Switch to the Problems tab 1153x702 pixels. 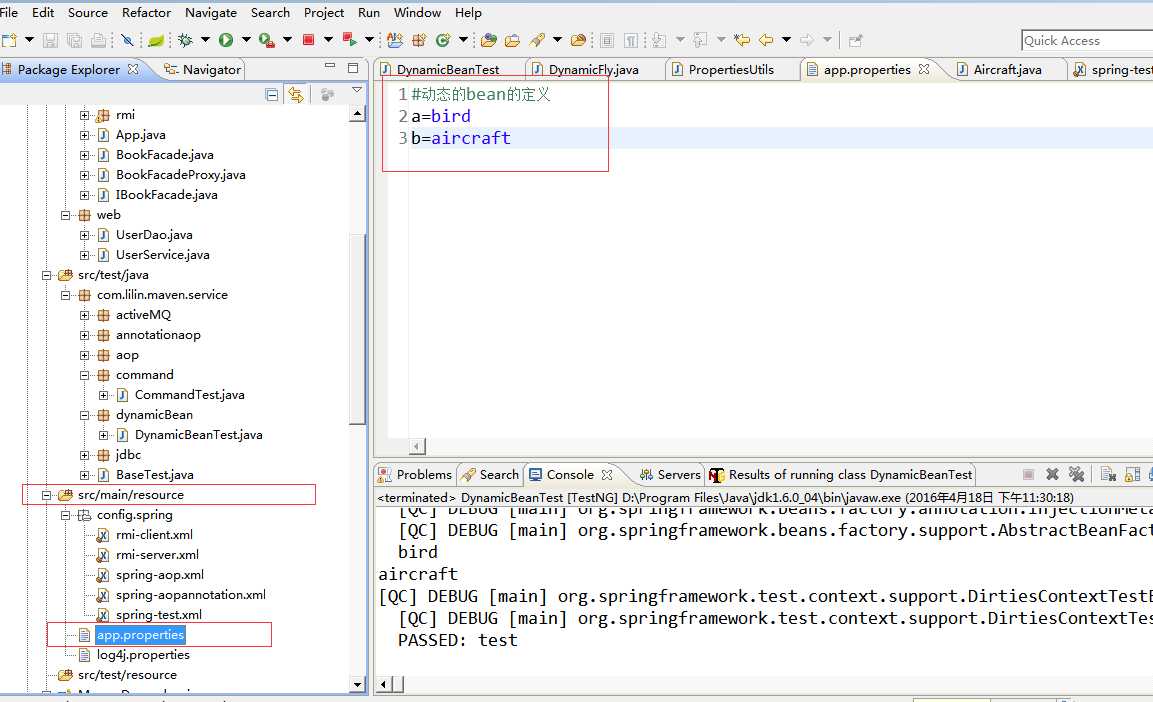click(x=415, y=474)
